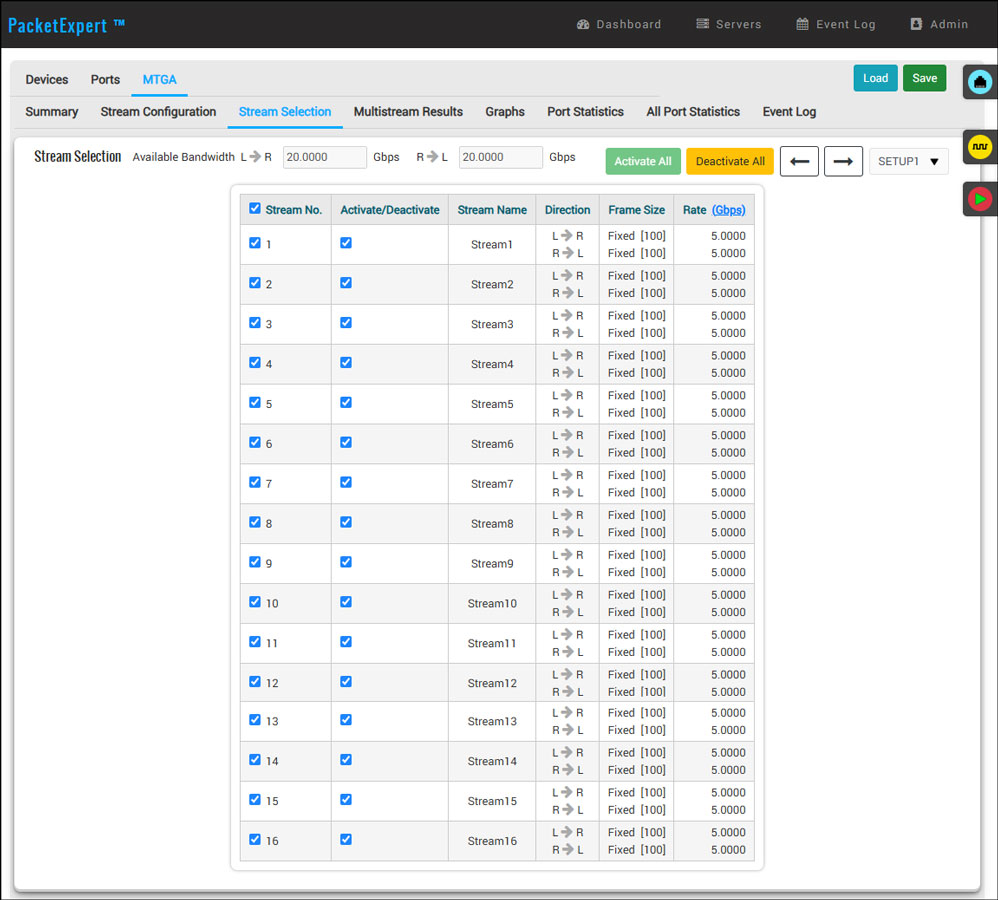
Task: Click the Frame Size column header
Action: coord(636,210)
